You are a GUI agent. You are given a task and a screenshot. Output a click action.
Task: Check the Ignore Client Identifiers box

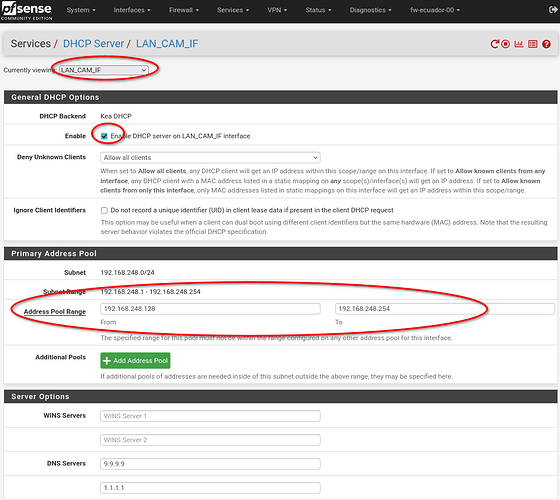click(x=104, y=210)
